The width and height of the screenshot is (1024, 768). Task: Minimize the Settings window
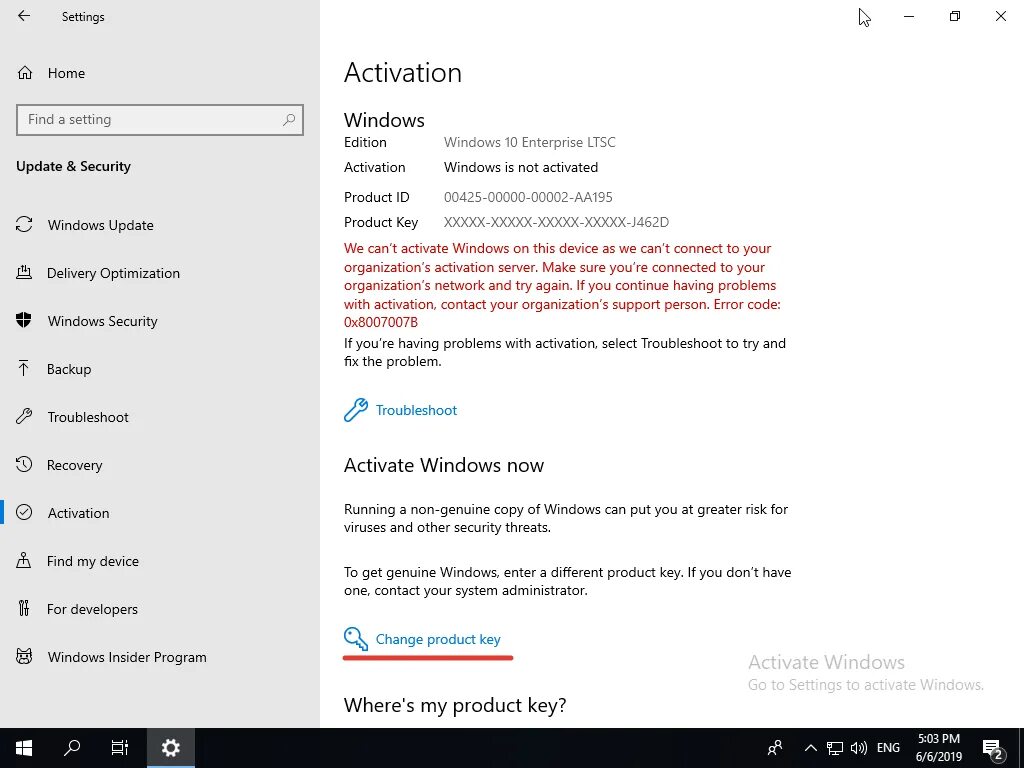[x=908, y=16]
